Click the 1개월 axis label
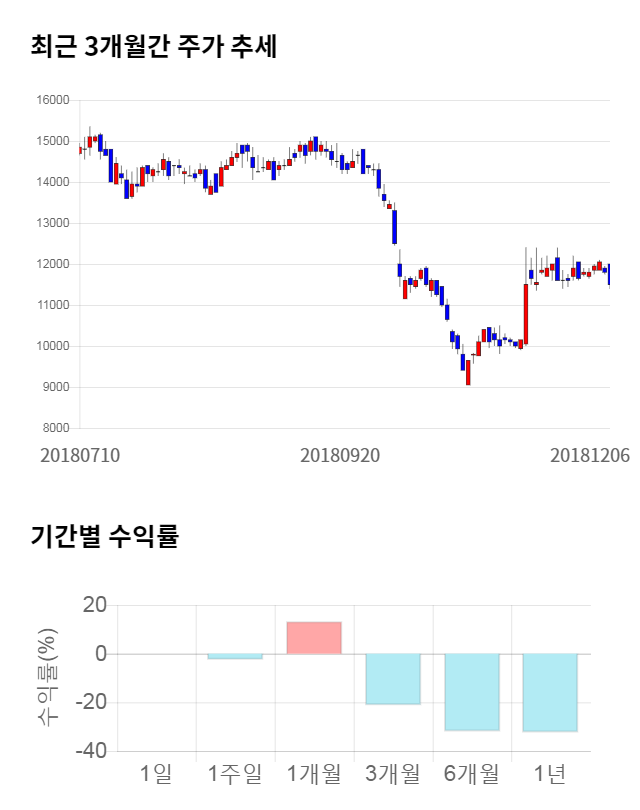This screenshot has width=640, height=810. pyautogui.click(x=314, y=773)
